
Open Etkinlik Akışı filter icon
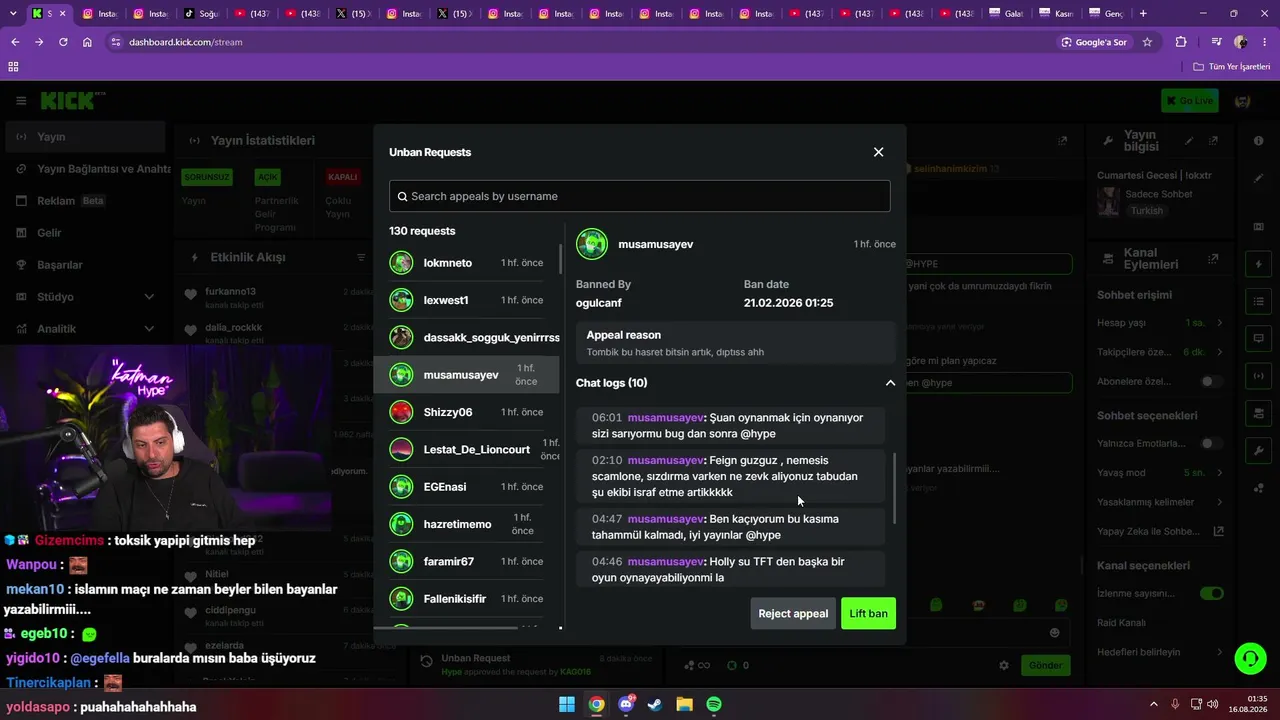point(362,257)
